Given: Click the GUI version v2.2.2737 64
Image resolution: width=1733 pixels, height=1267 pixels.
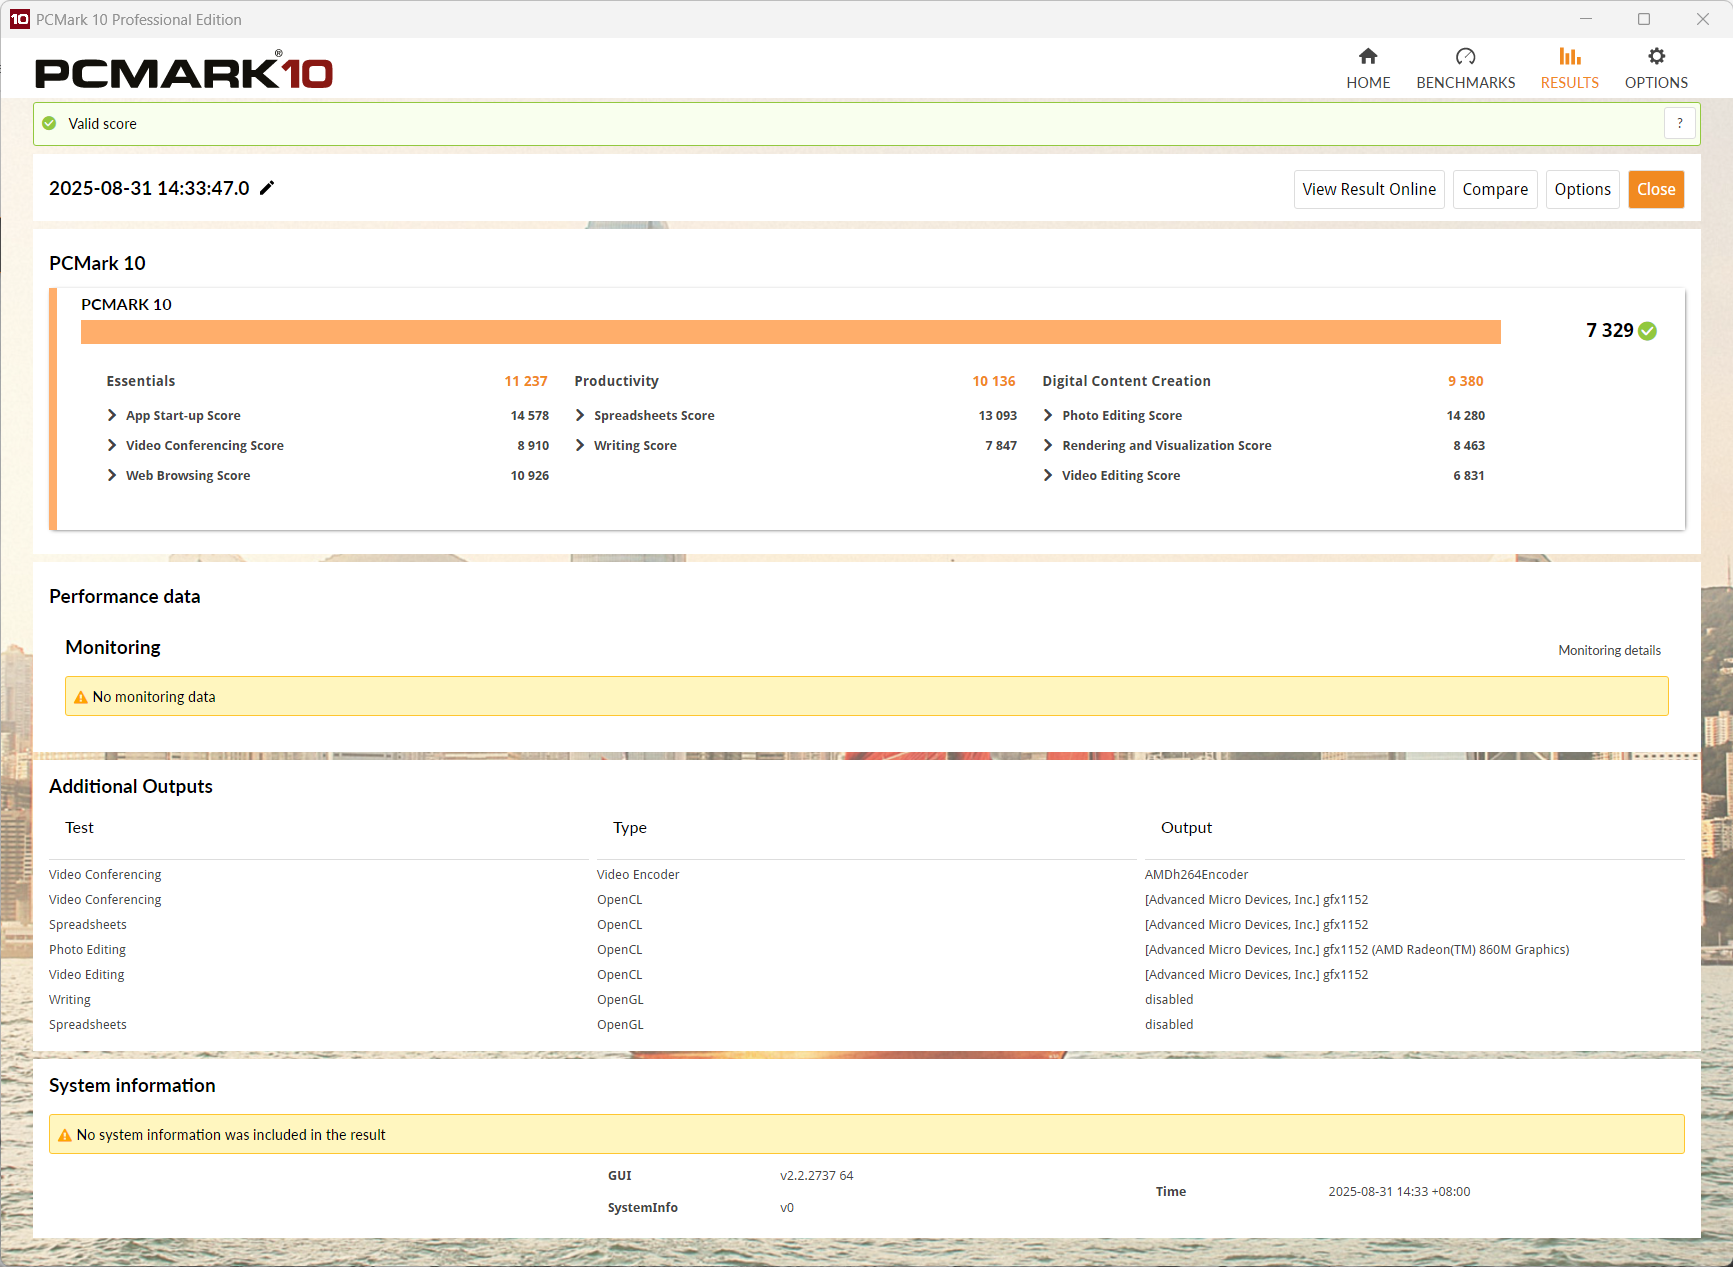Looking at the screenshot, I should point(817,1176).
